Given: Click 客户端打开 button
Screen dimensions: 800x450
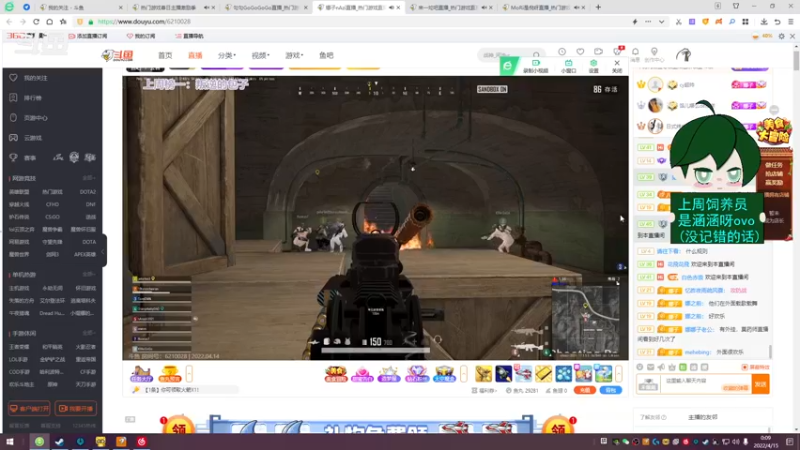Looking at the screenshot, I should click(29, 408).
